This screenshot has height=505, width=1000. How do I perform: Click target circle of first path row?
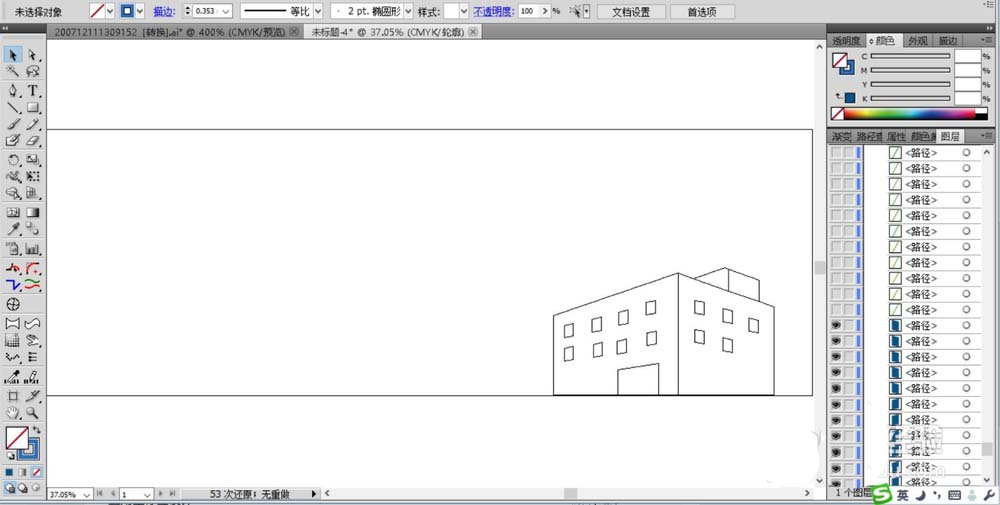tap(966, 153)
